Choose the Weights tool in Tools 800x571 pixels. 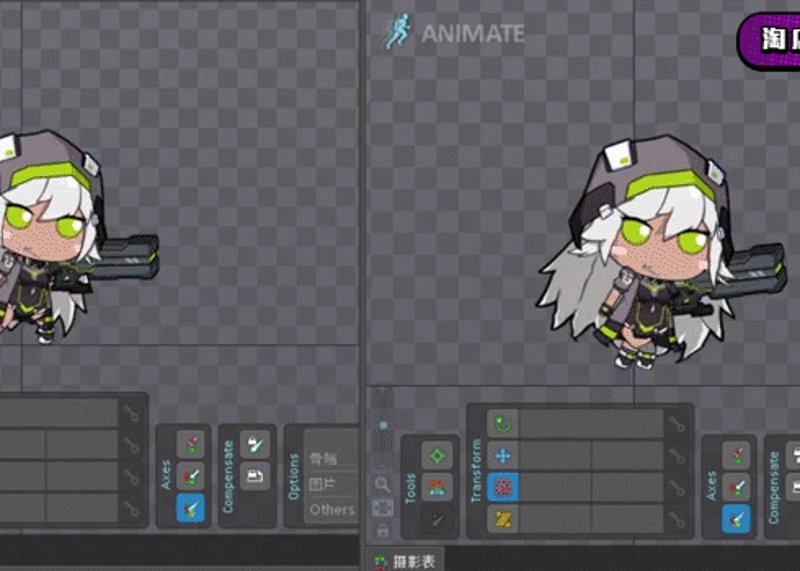pos(437,487)
